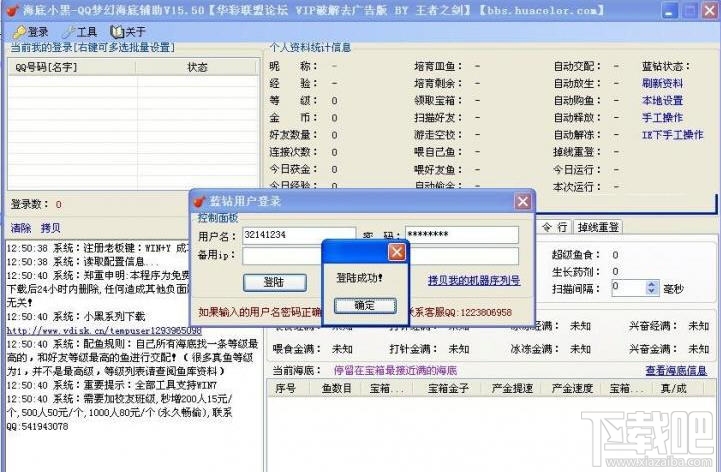
Task: Open 查看海底信息 link
Action: [676, 370]
